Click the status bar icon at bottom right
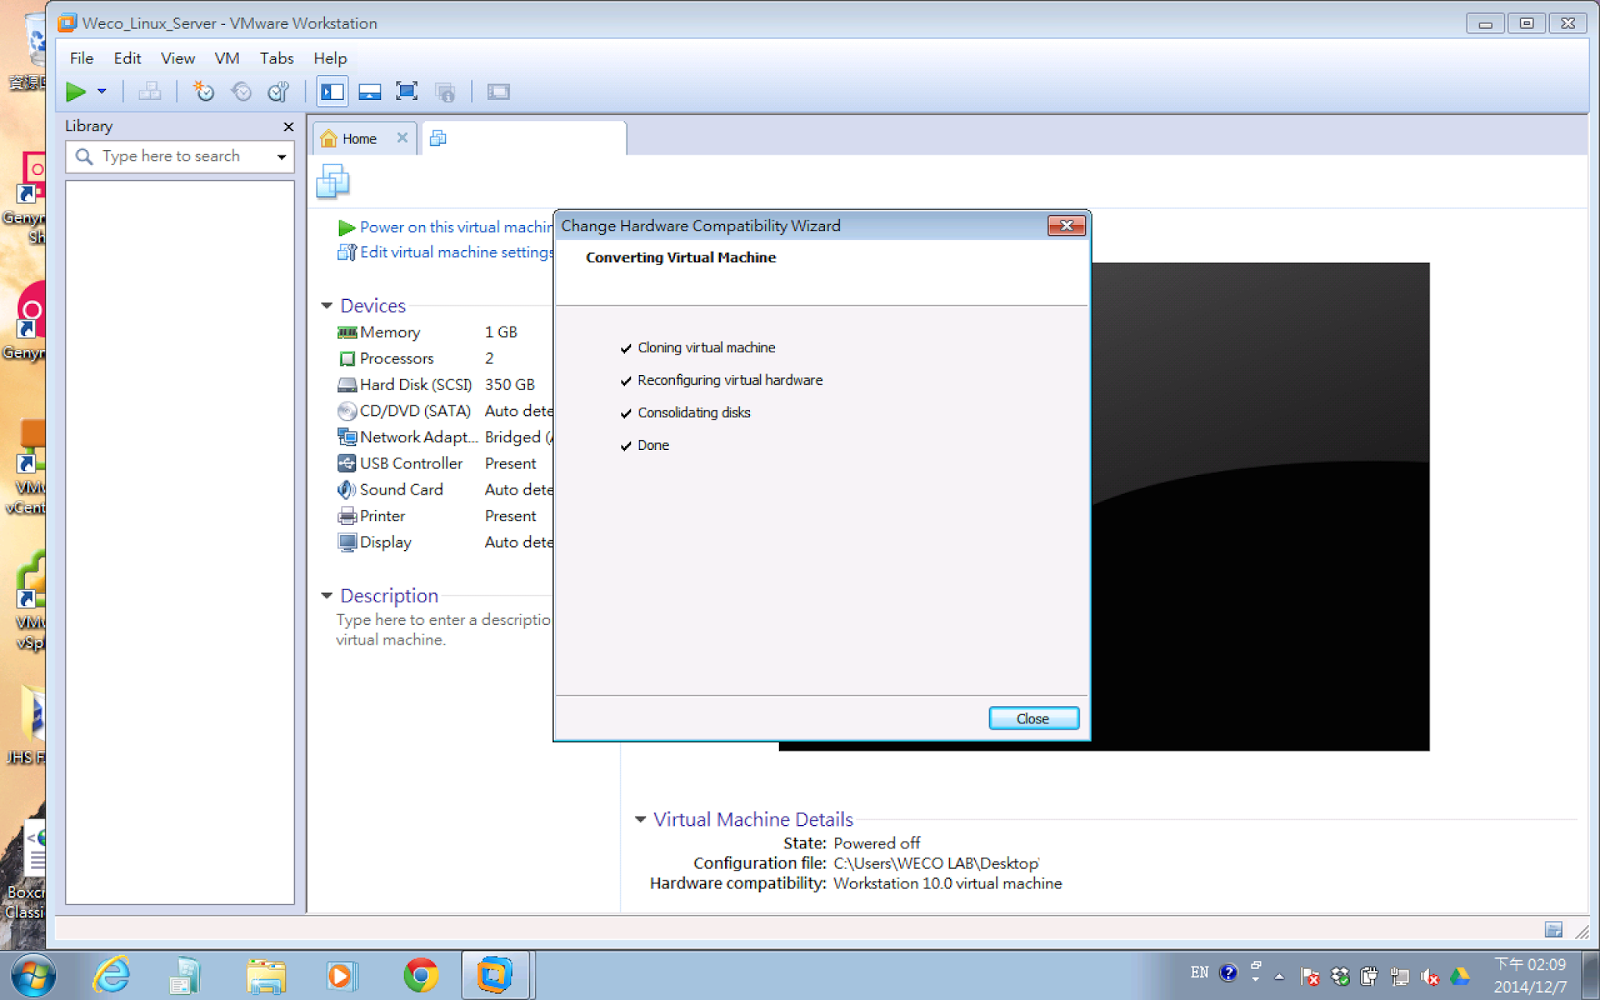 [x=1553, y=930]
